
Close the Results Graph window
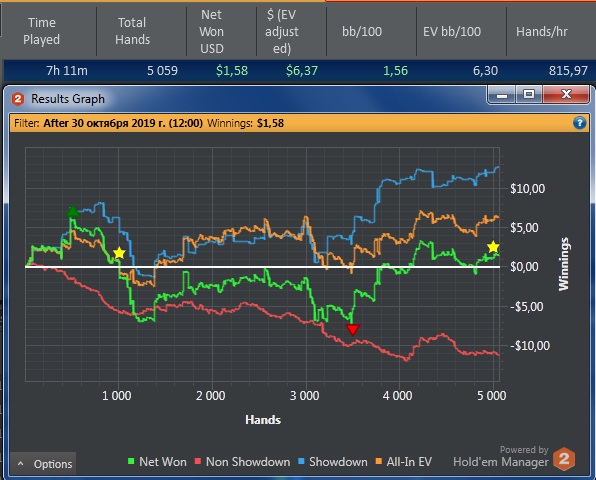[566, 95]
